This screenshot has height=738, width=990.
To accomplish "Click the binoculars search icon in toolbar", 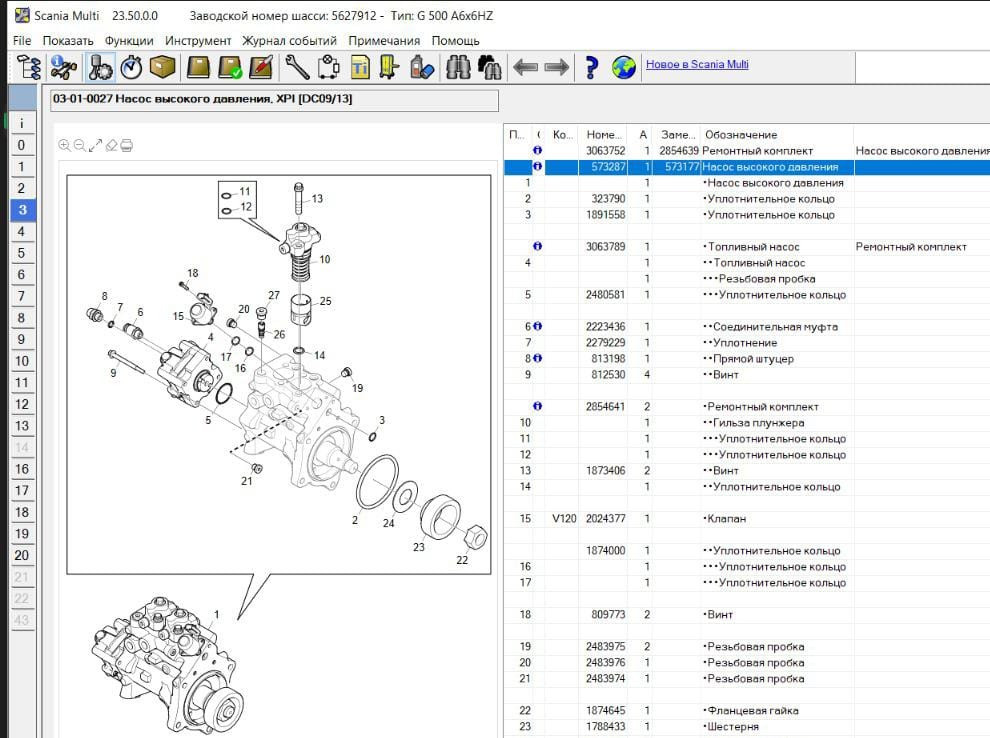I will tap(459, 67).
